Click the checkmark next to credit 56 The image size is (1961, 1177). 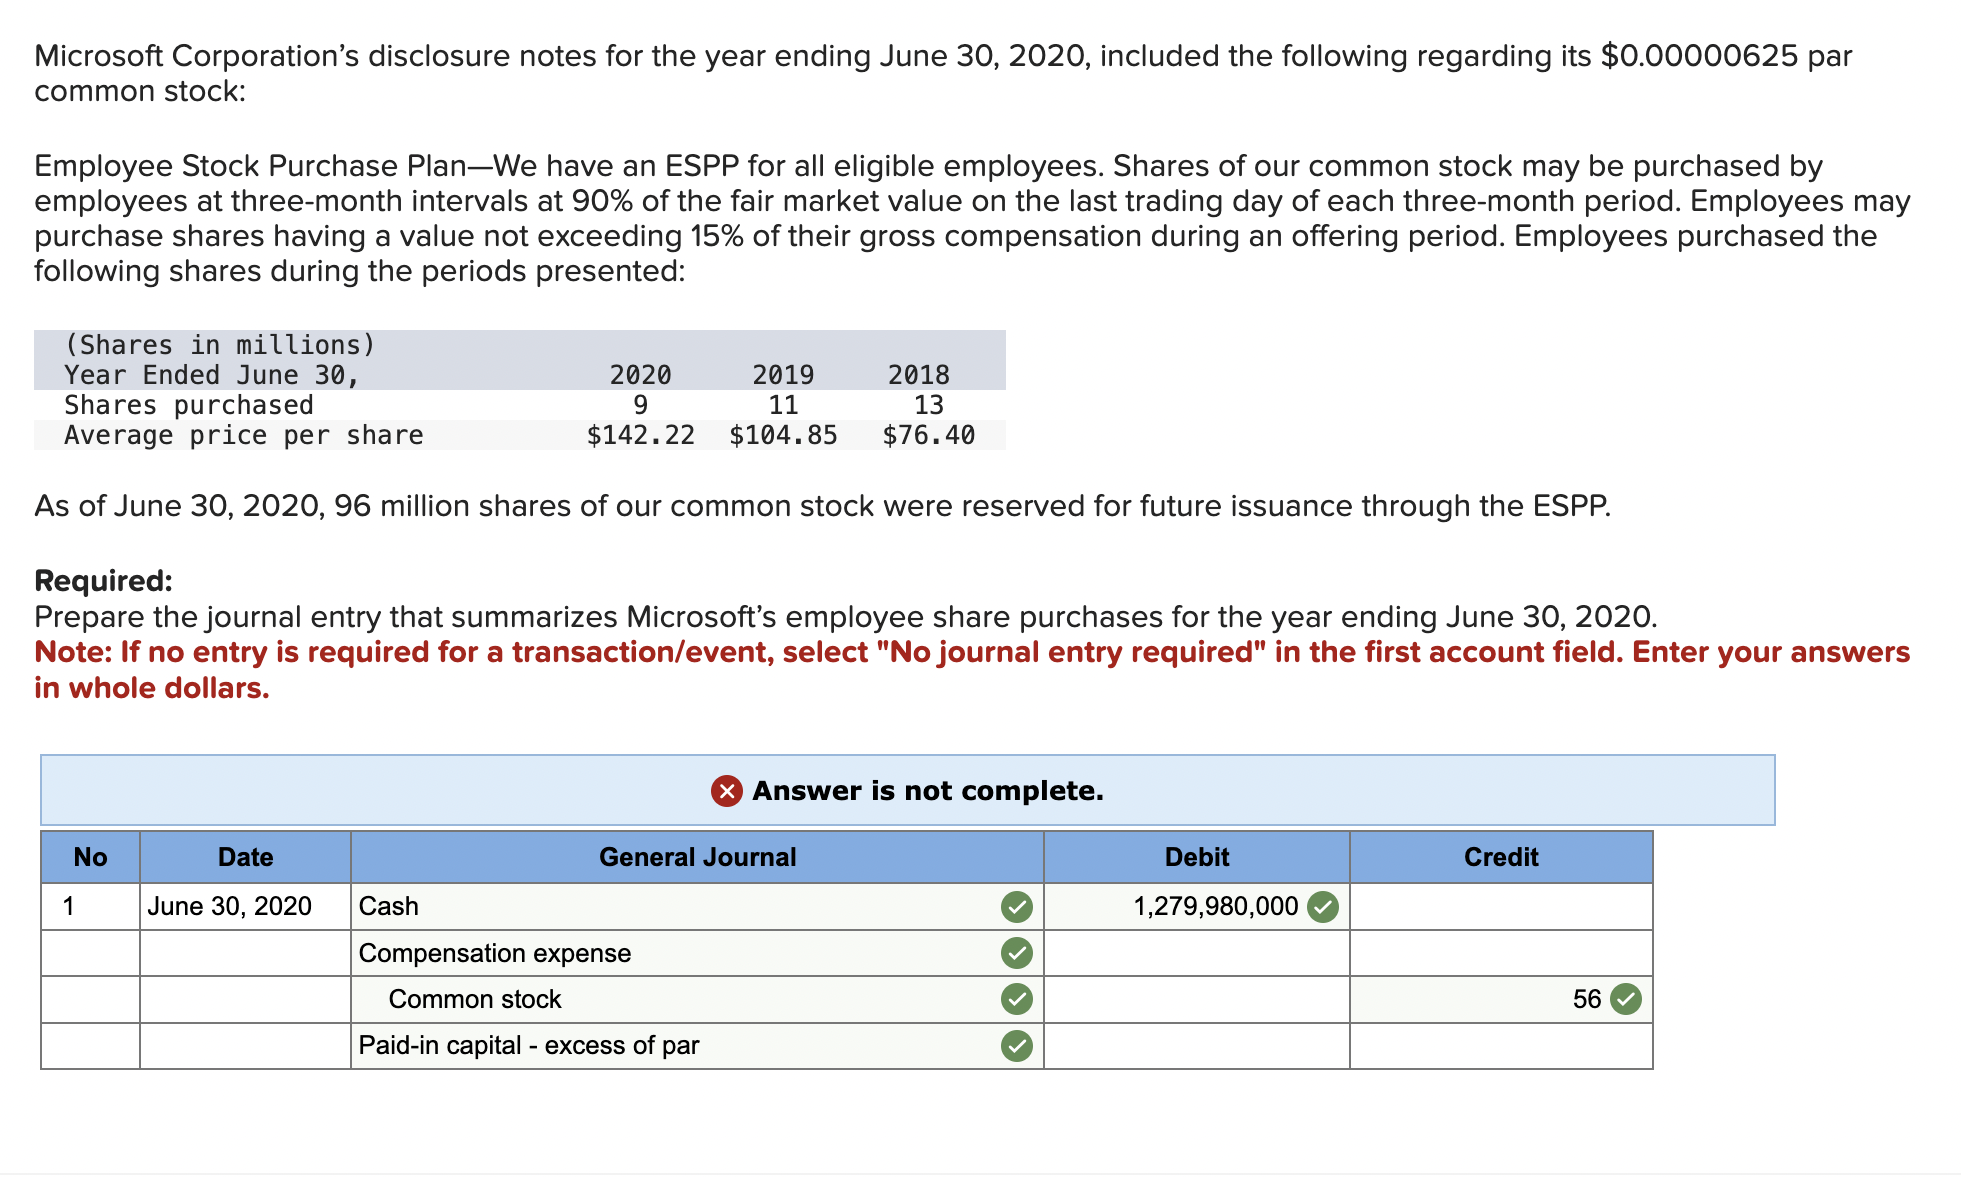(1626, 999)
